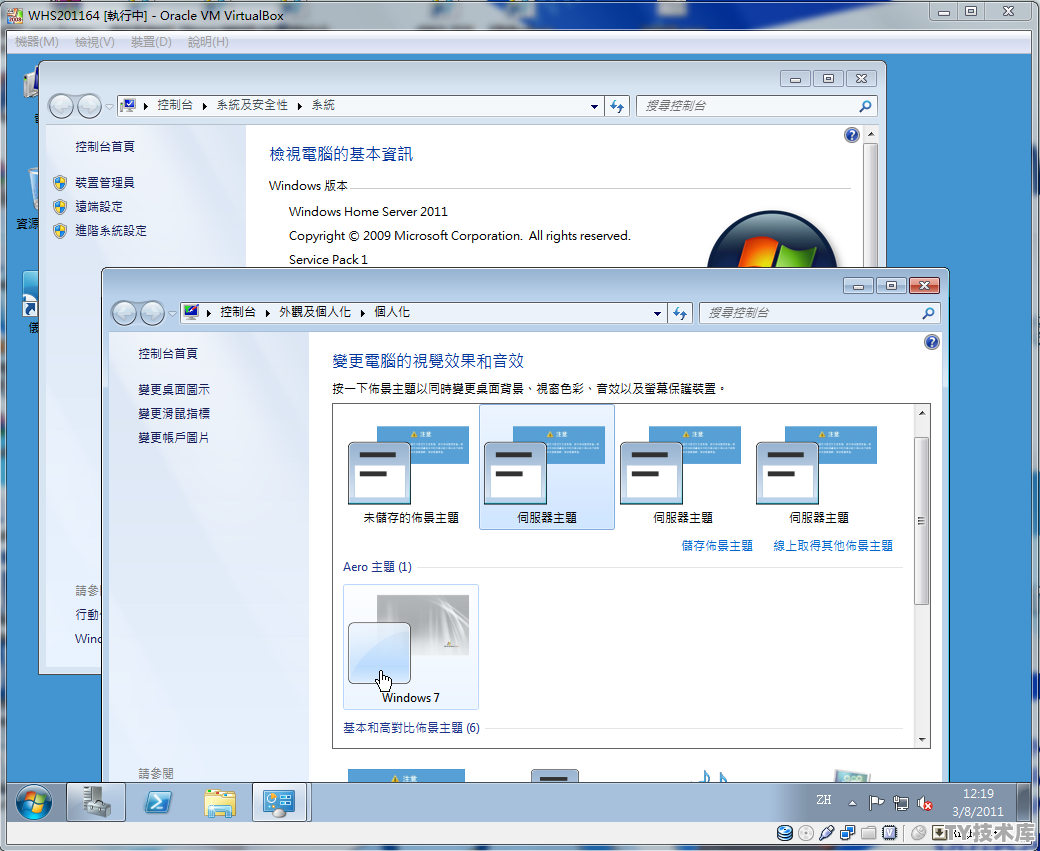The image size is (1040, 851).
Task: Click 系統及安全性 breadcrumb segment
Action: (x=252, y=105)
